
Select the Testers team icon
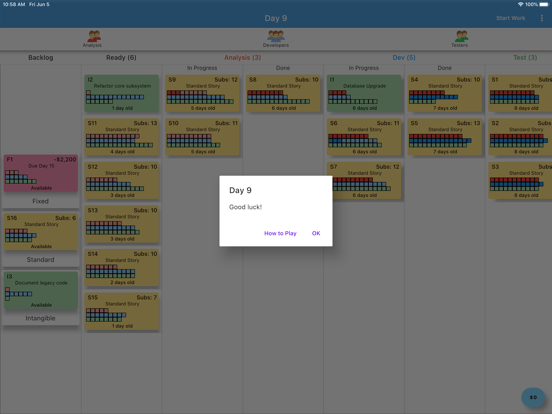click(460, 39)
